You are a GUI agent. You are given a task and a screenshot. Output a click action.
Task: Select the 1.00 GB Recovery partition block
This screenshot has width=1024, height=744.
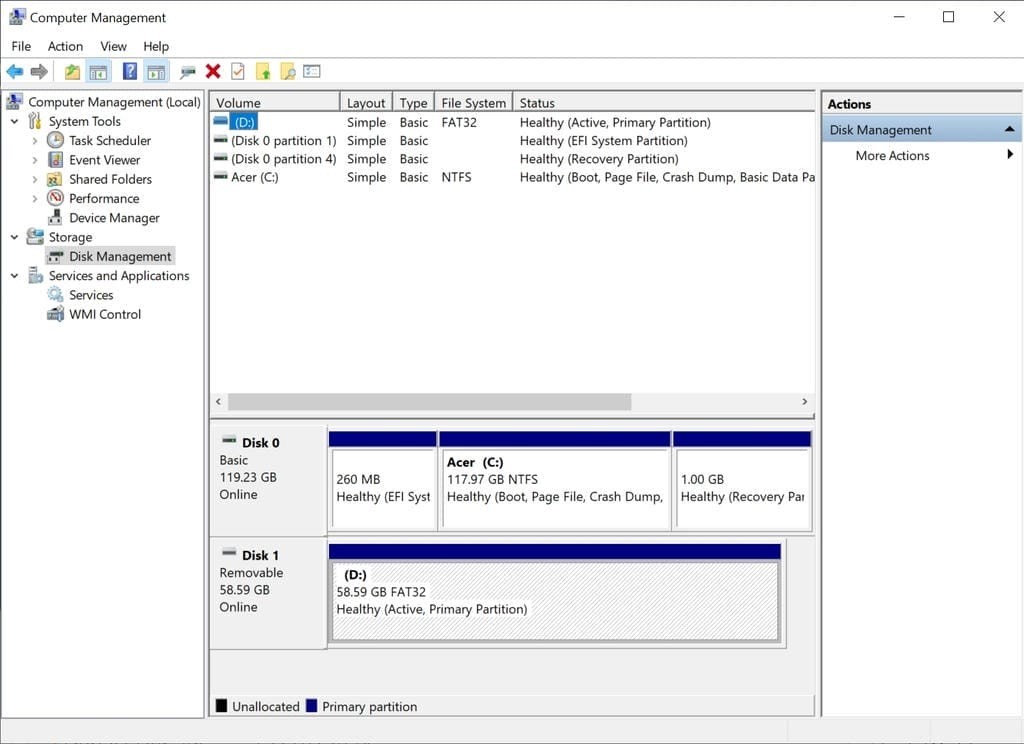pyautogui.click(x=743, y=481)
